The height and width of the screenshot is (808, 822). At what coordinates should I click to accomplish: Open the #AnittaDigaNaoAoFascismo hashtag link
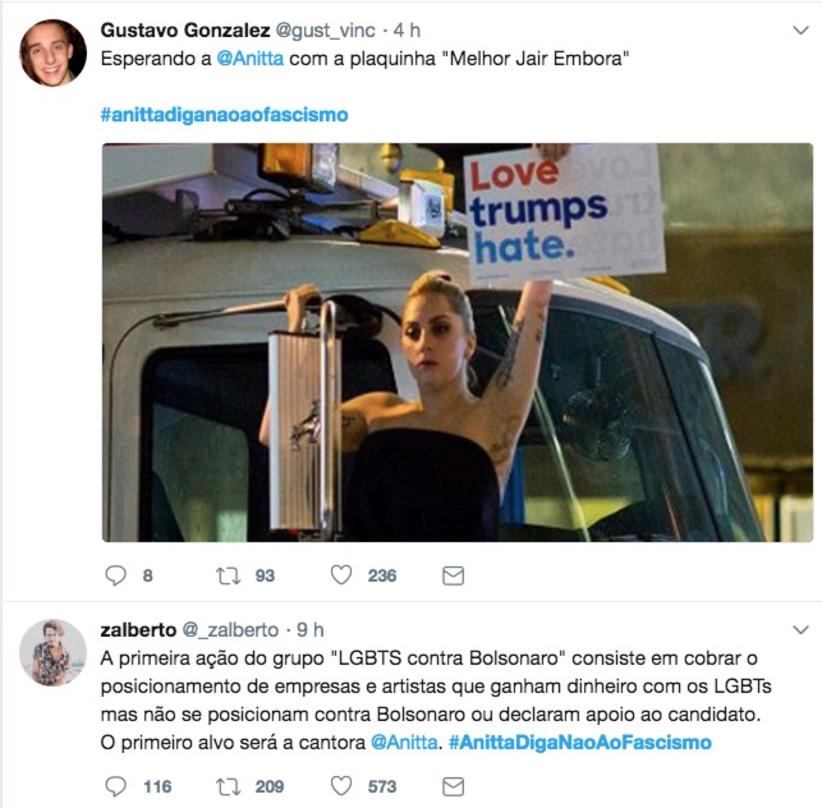[x=580, y=742]
